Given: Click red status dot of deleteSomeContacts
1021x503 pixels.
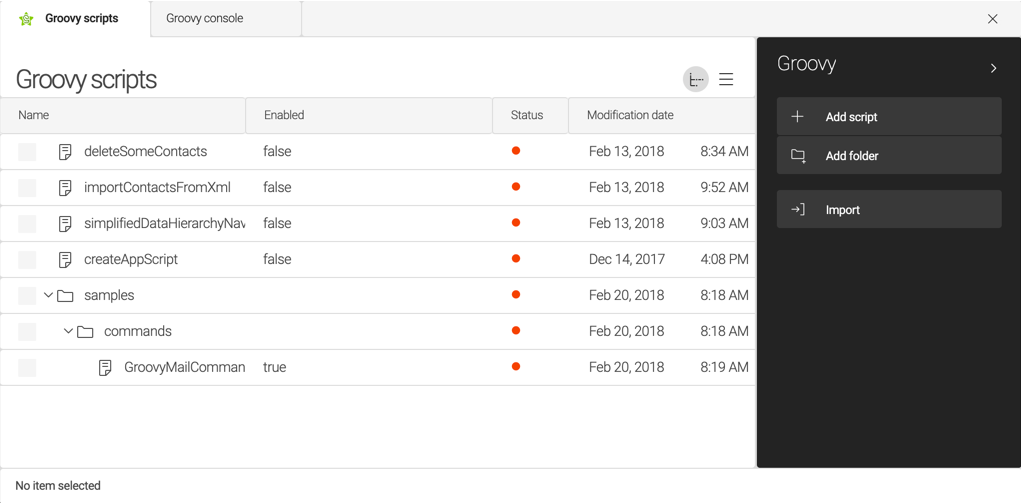Looking at the screenshot, I should click(x=516, y=151).
